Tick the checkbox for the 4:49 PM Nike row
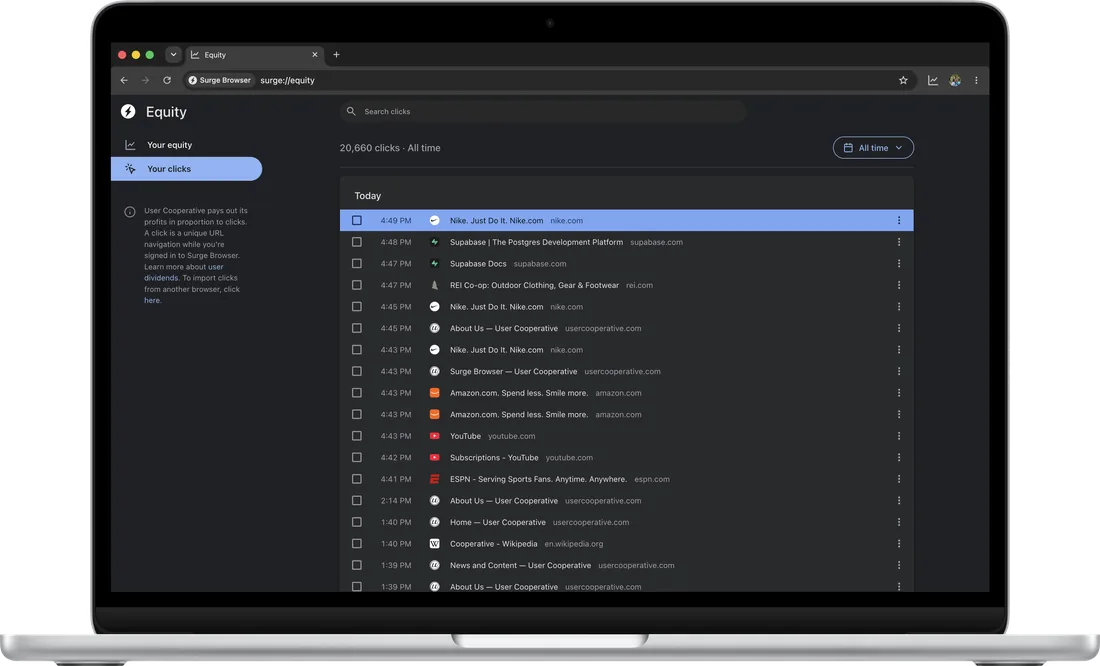1100x666 pixels. [x=356, y=220]
